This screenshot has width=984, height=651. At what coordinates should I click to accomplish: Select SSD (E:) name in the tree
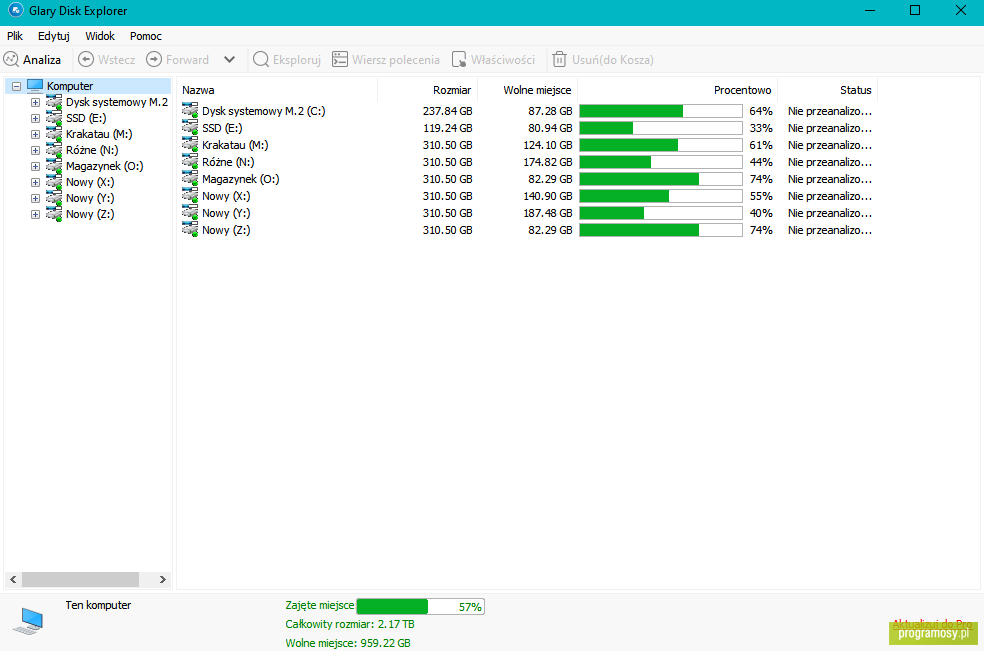(x=86, y=118)
